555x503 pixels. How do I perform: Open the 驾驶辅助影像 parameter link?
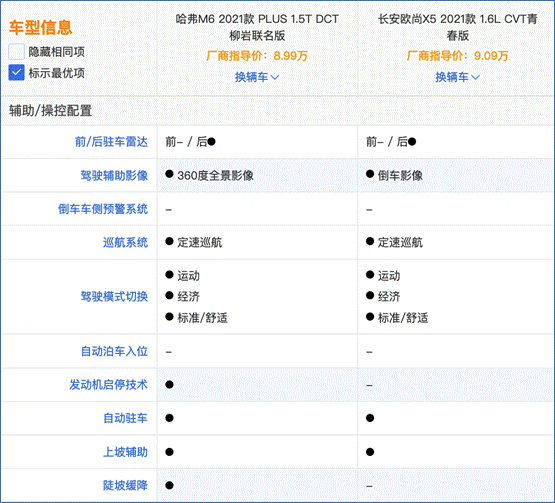(114, 175)
